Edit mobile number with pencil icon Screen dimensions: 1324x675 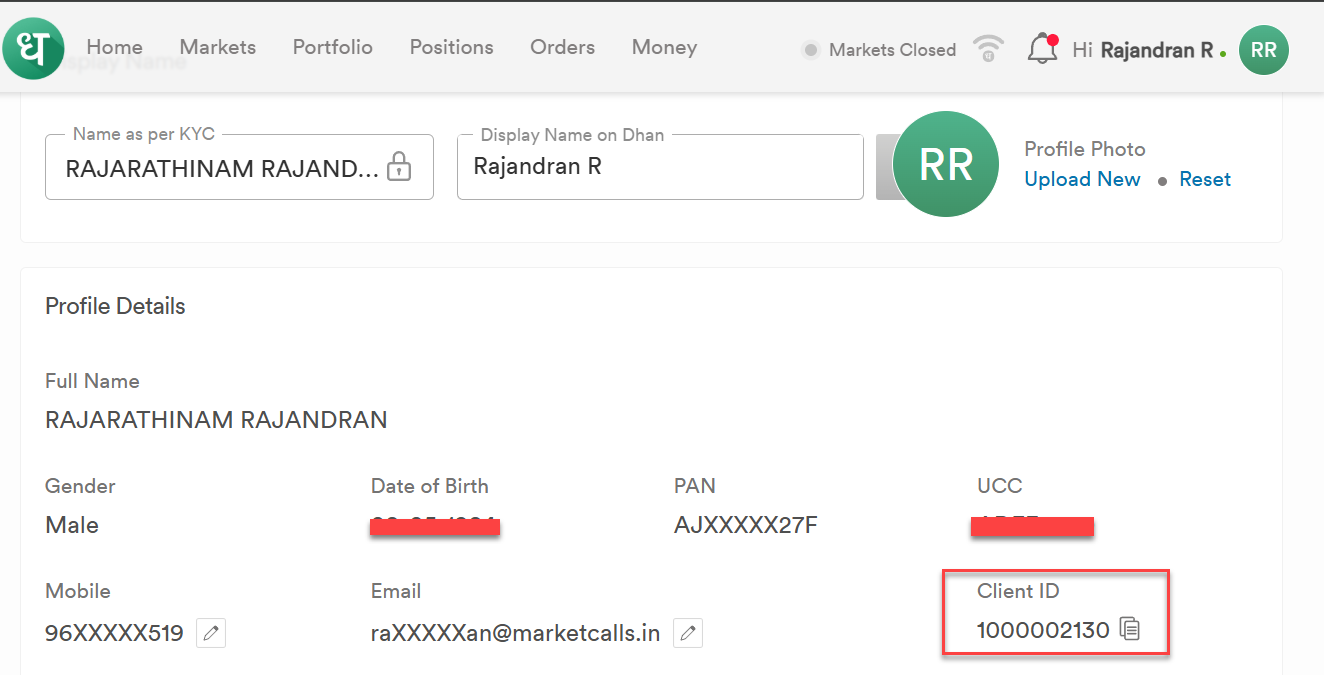pyautogui.click(x=211, y=633)
